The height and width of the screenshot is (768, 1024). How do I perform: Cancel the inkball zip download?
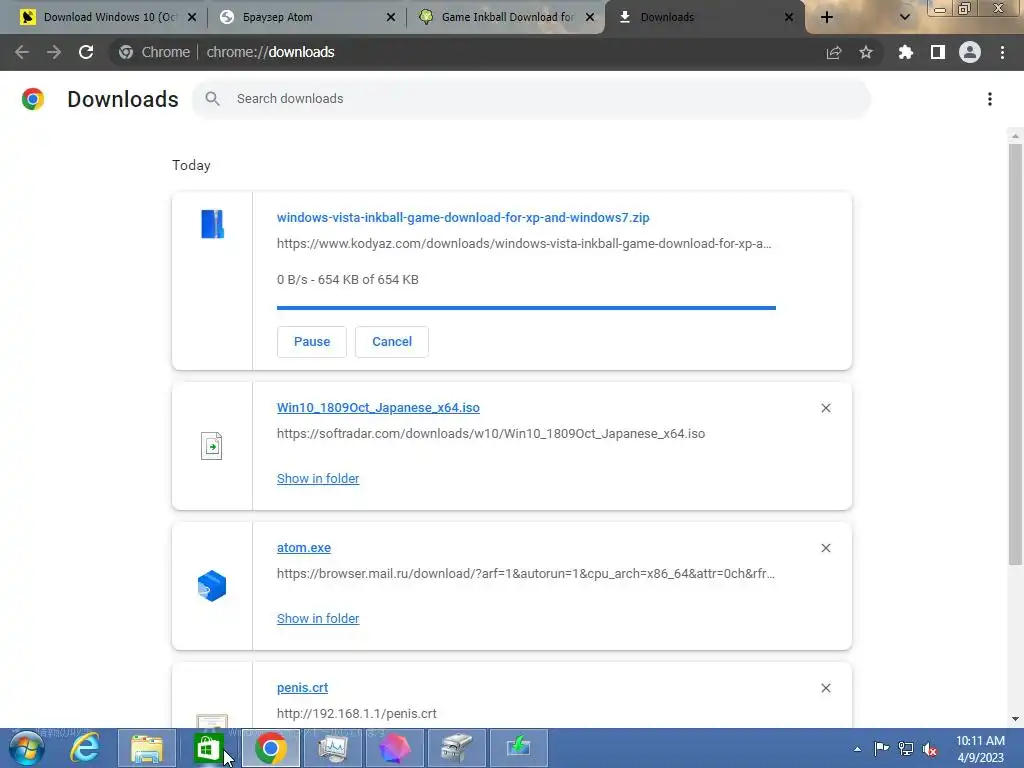point(392,342)
